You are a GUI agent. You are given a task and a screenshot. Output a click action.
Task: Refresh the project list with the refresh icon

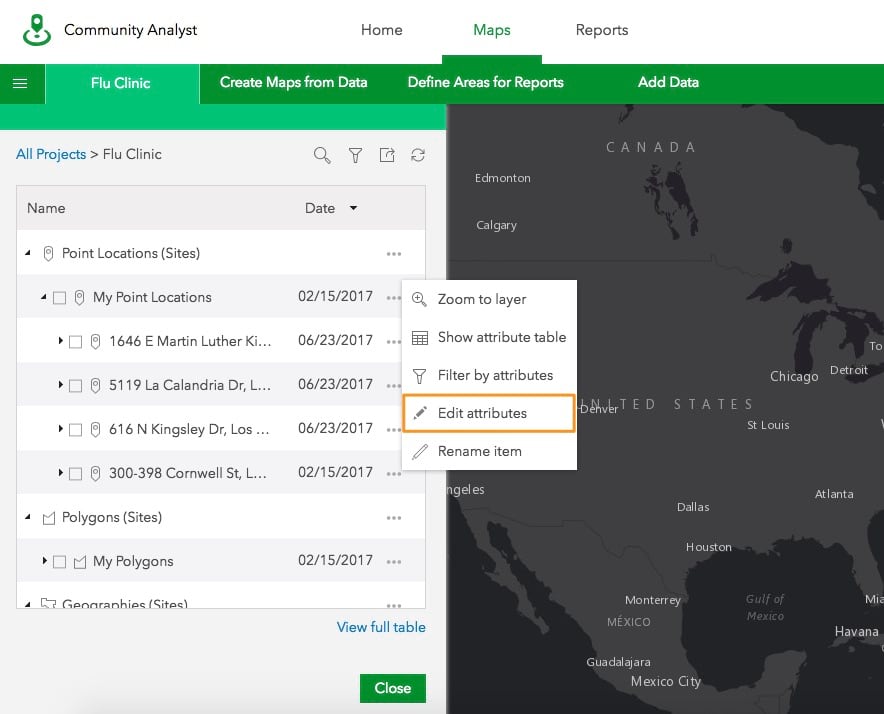coord(418,155)
